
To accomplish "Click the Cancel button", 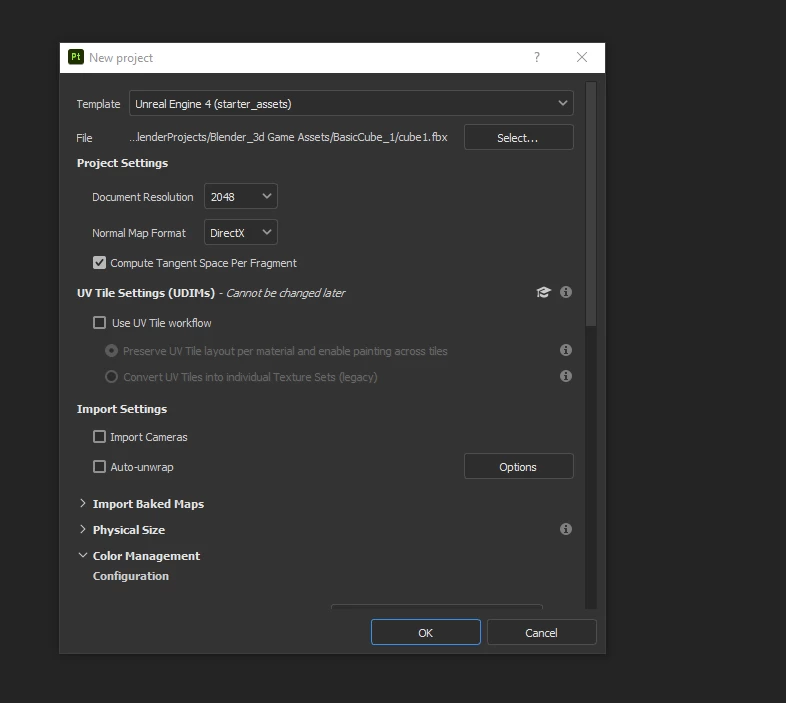I will pos(541,632).
